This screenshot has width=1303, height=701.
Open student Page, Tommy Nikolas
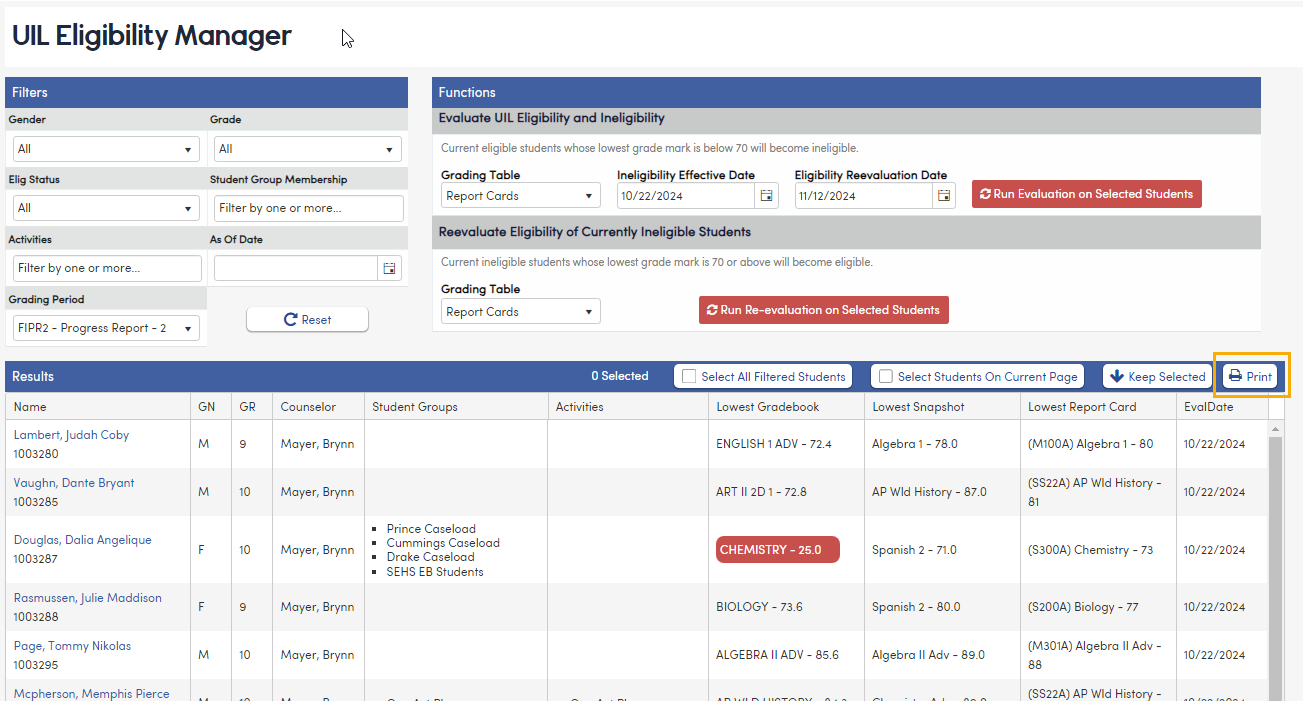click(72, 646)
